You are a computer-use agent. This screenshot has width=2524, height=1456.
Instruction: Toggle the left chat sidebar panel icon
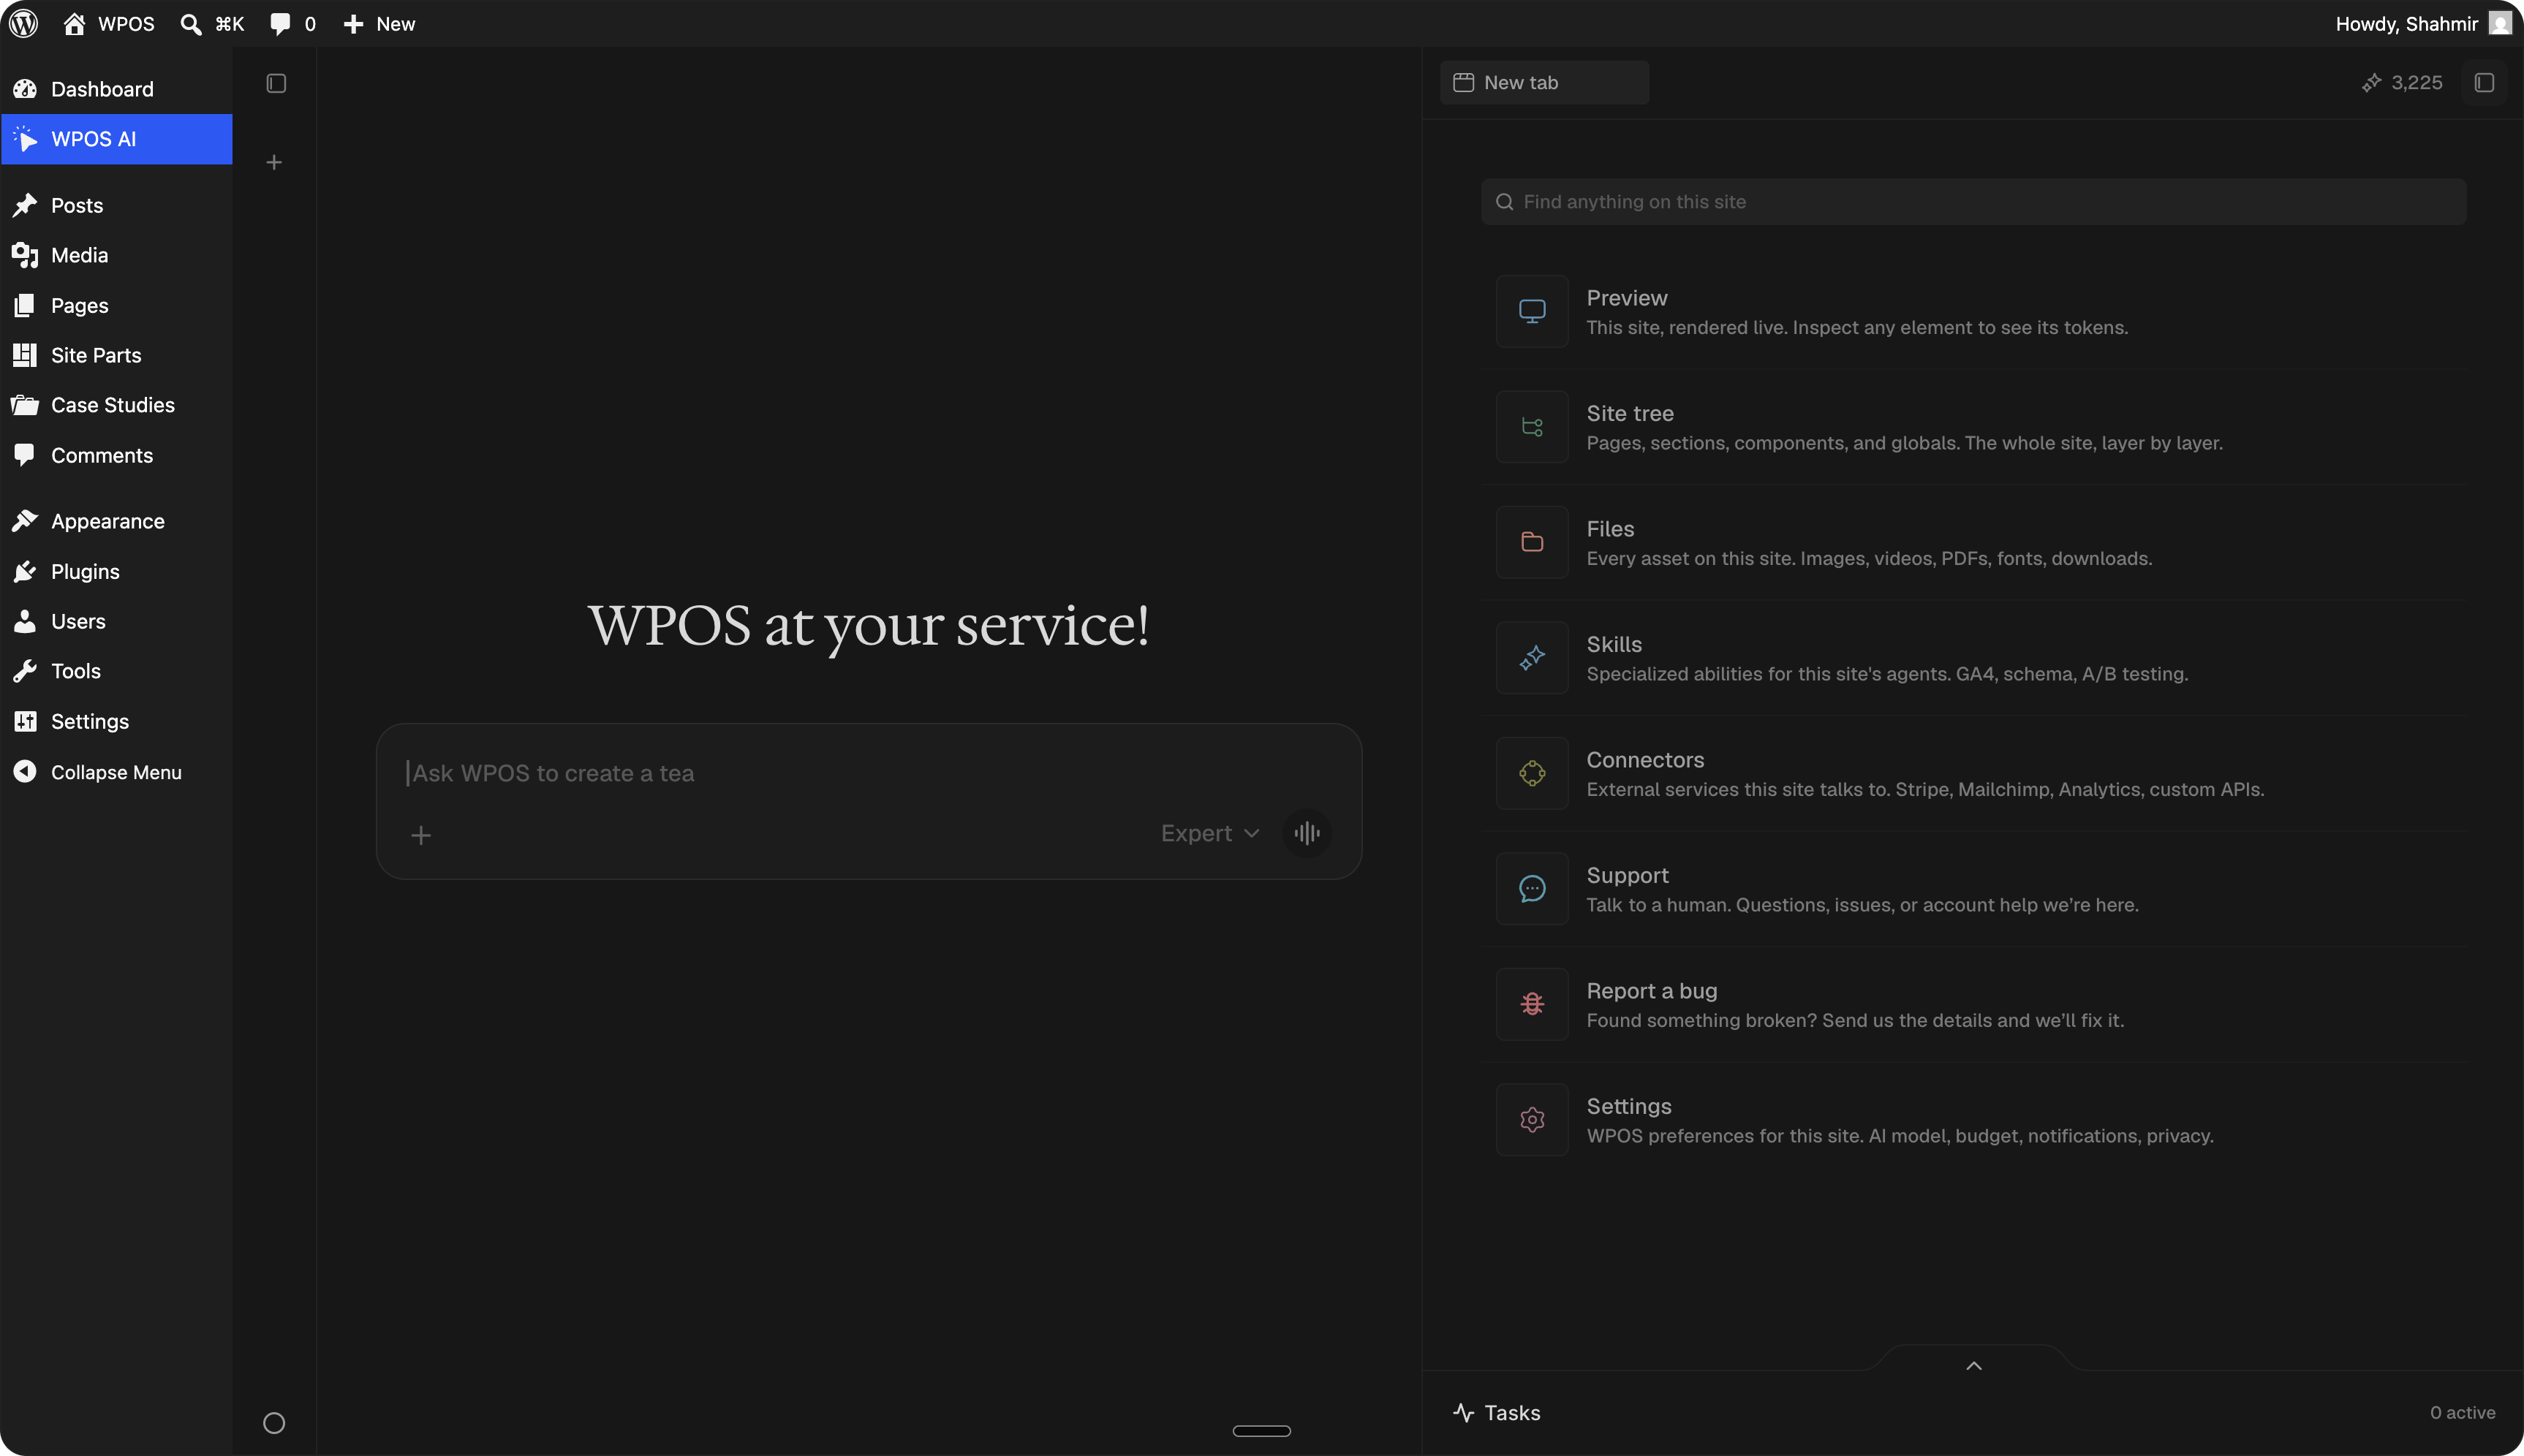point(276,83)
